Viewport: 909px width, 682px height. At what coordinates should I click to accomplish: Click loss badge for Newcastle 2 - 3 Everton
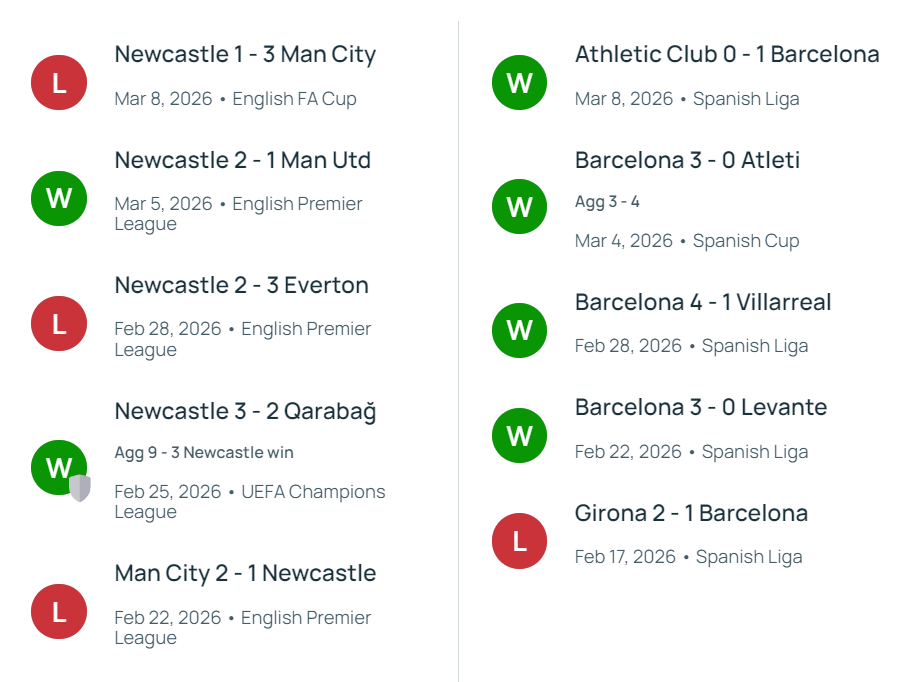(x=59, y=323)
